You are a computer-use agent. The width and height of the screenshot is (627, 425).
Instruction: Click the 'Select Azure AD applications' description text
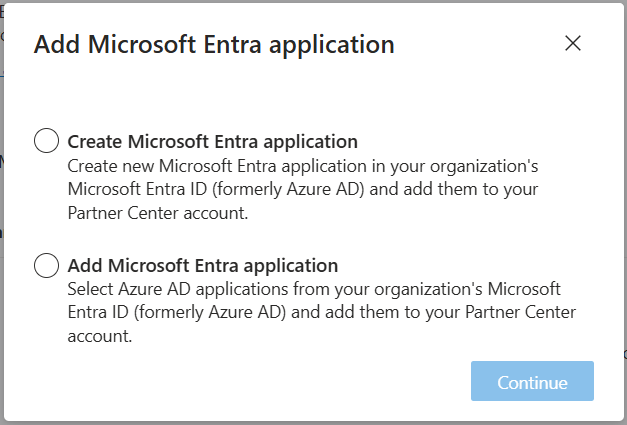[x=321, y=312]
